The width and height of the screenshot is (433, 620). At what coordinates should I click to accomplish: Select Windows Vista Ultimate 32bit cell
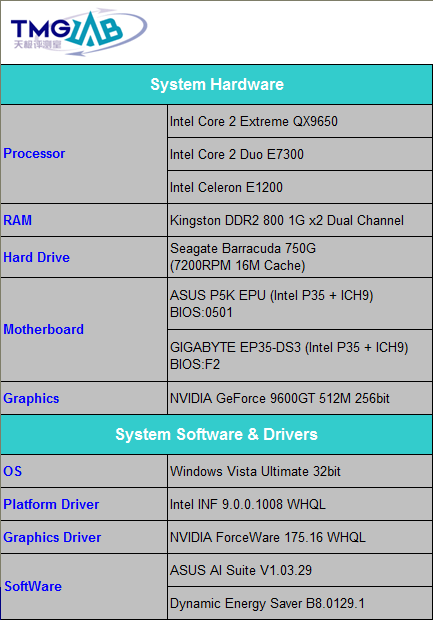[300, 471]
